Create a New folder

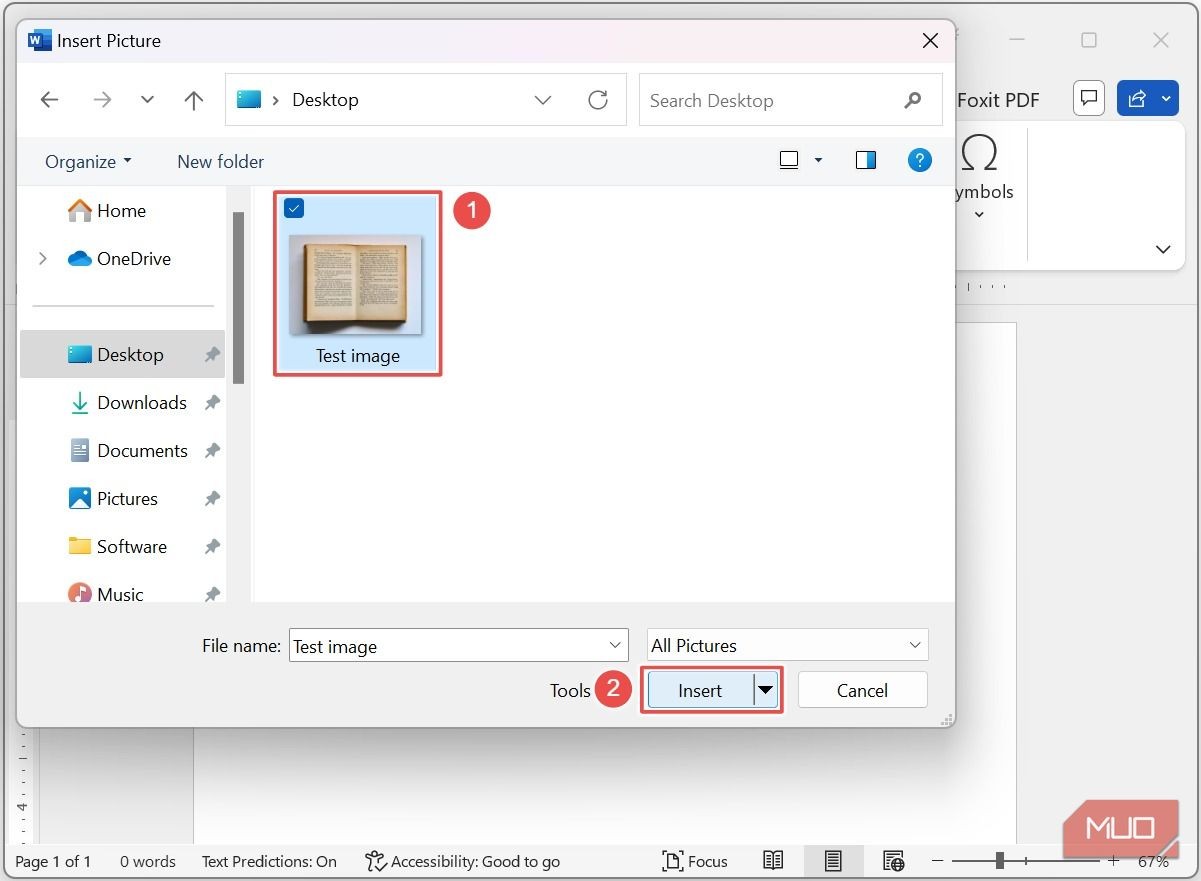(220, 161)
